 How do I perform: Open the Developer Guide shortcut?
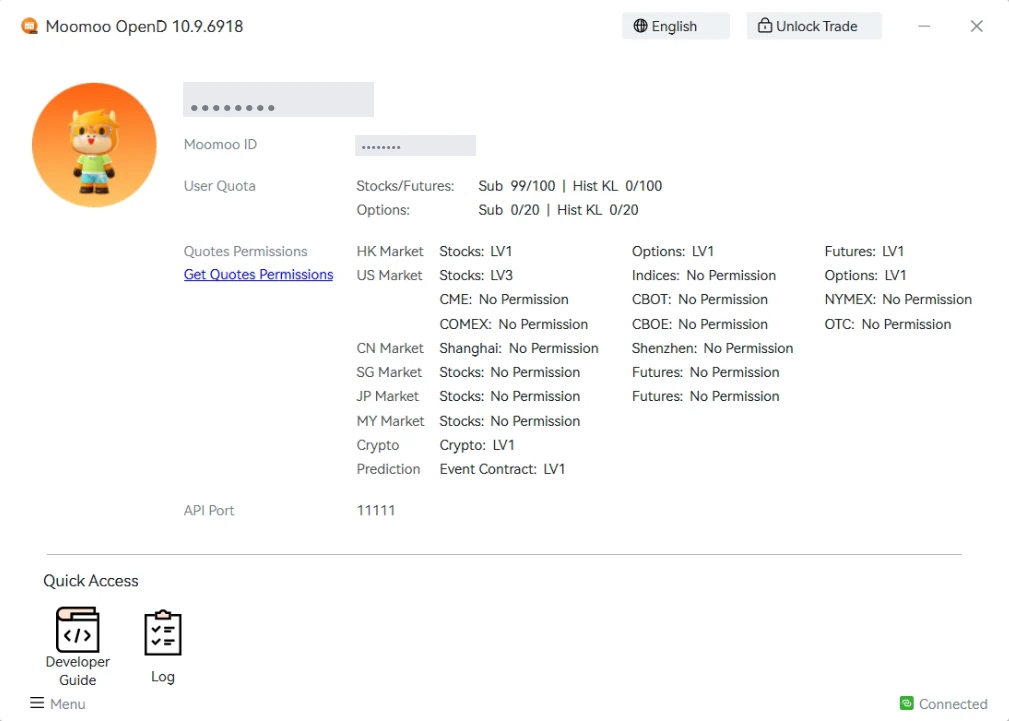(x=78, y=646)
